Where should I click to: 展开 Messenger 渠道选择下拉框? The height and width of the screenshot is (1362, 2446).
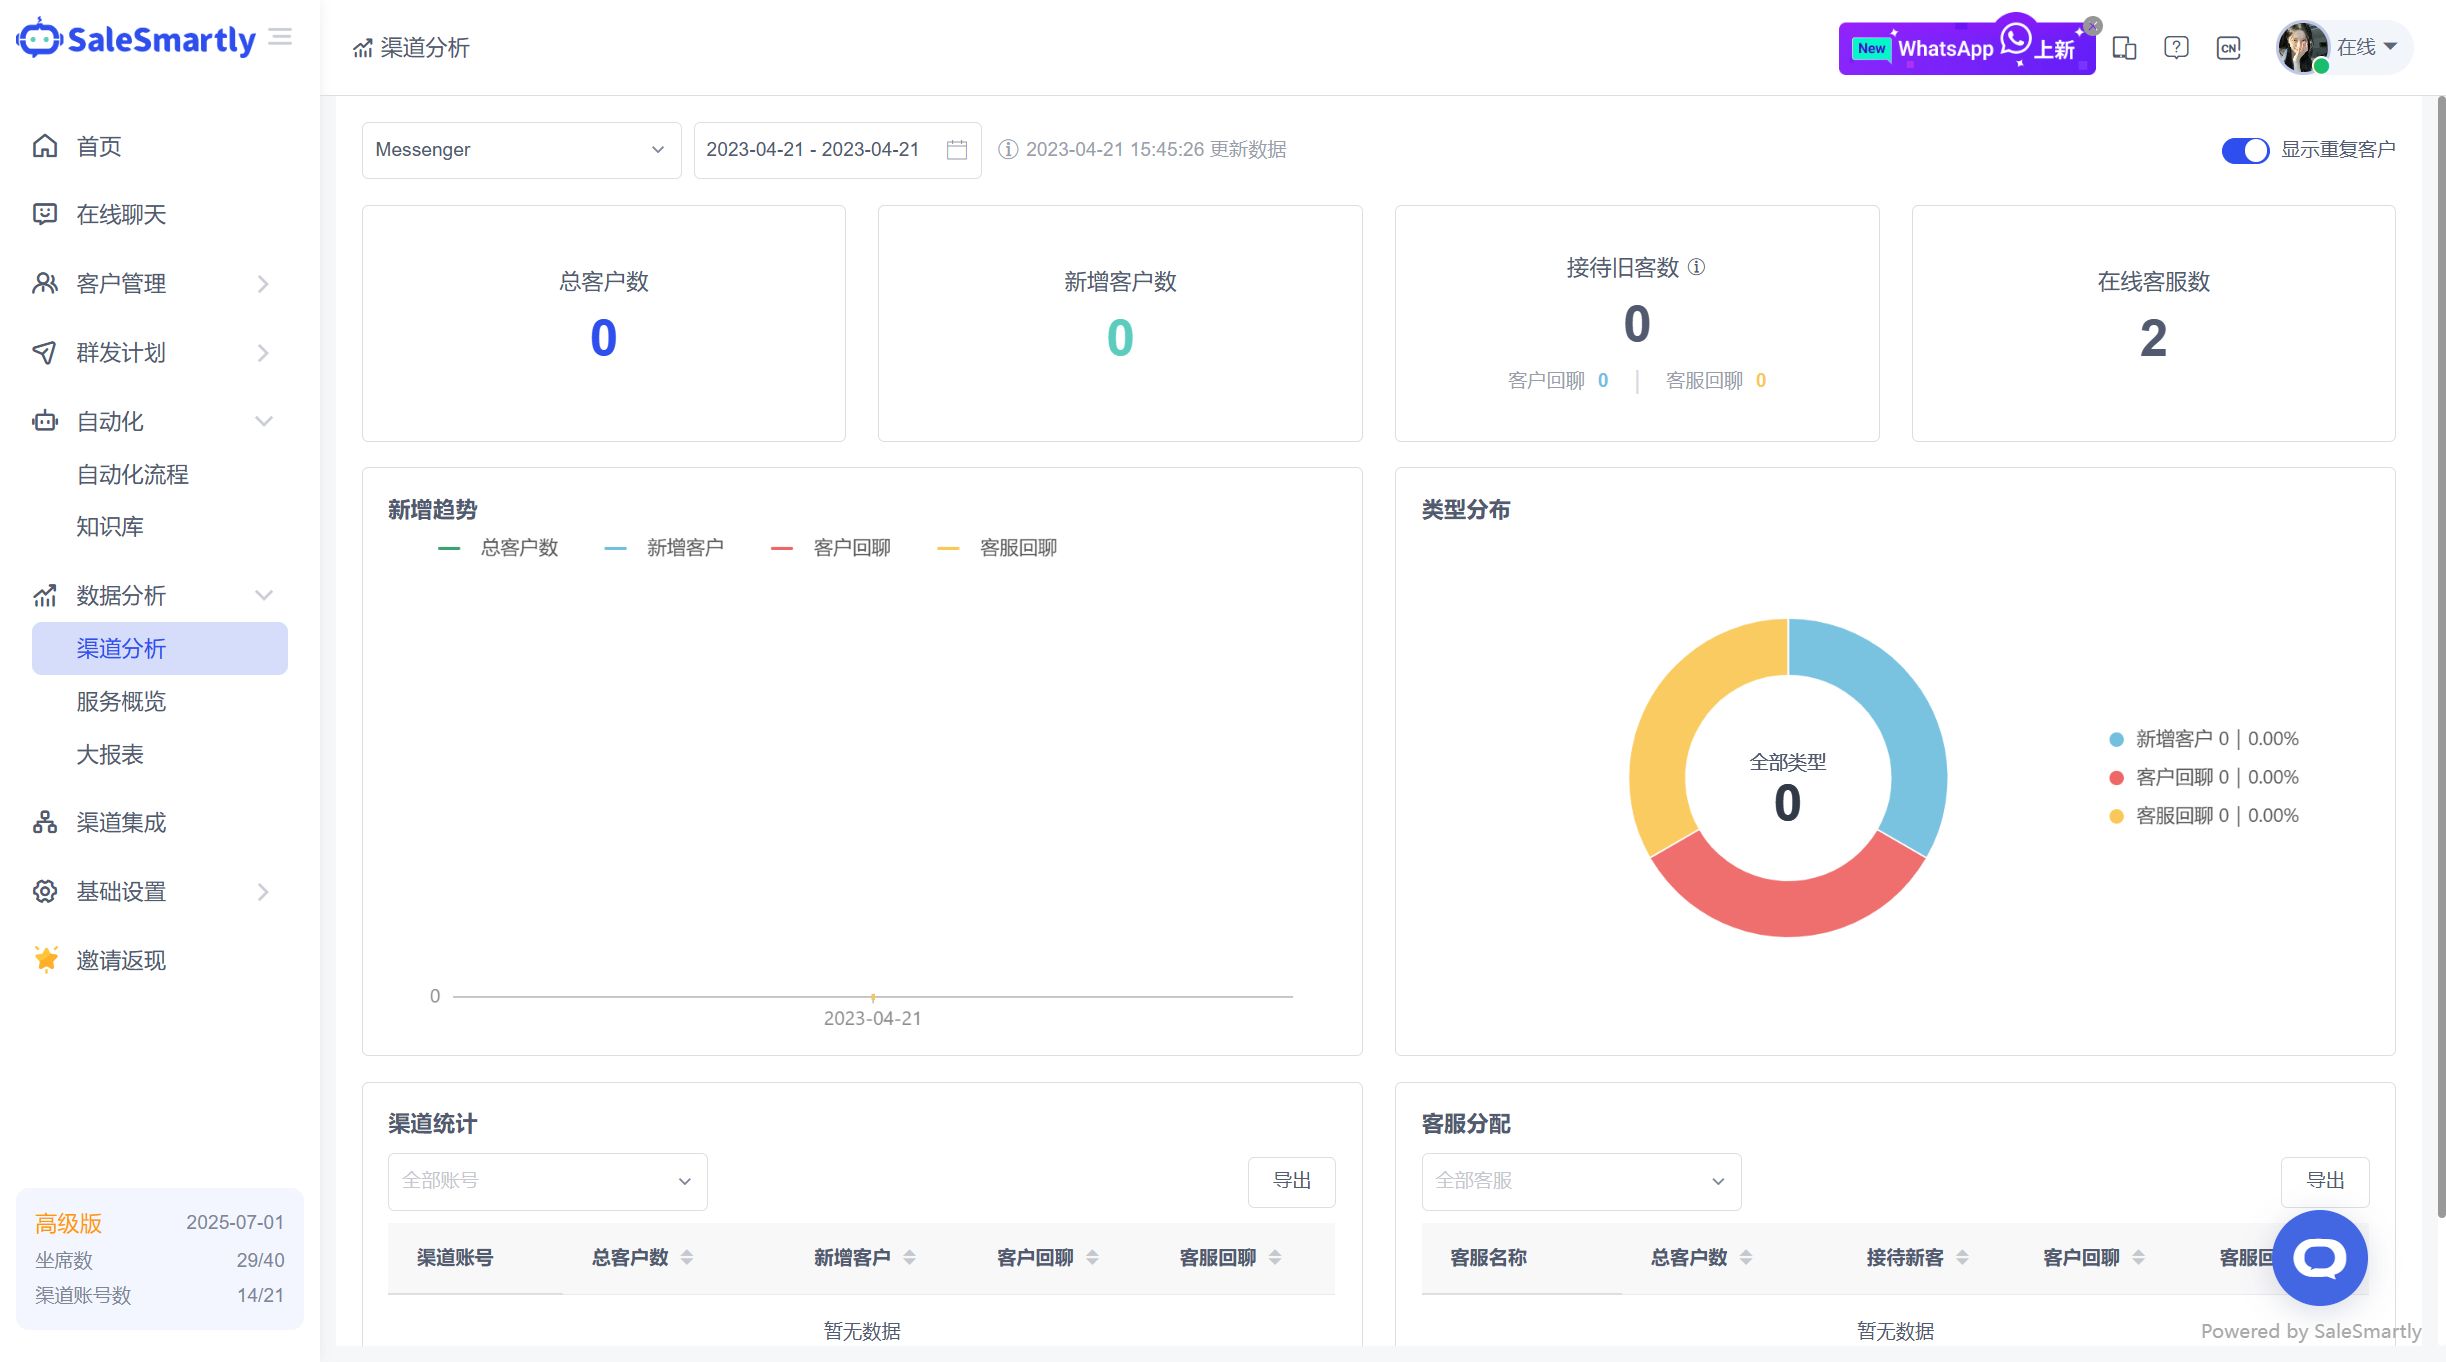pyautogui.click(x=520, y=149)
